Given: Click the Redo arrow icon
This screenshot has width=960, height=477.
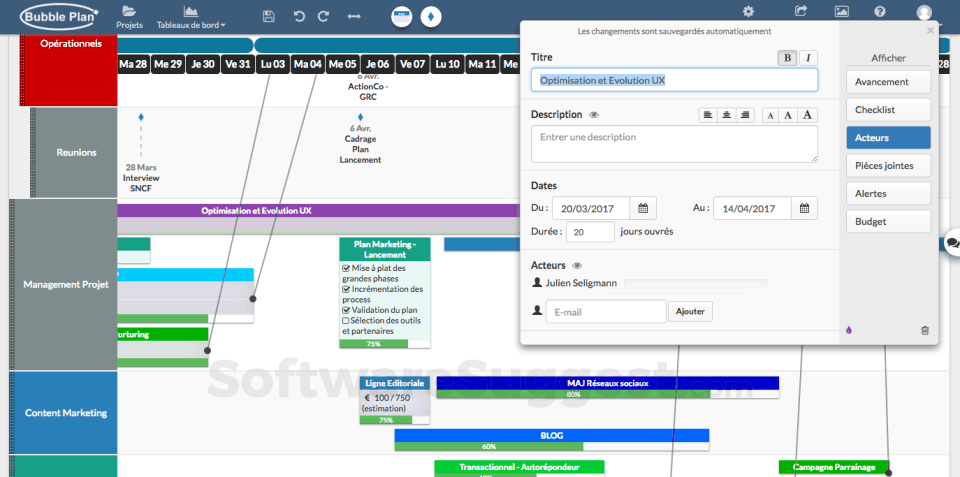Looking at the screenshot, I should [x=323, y=16].
